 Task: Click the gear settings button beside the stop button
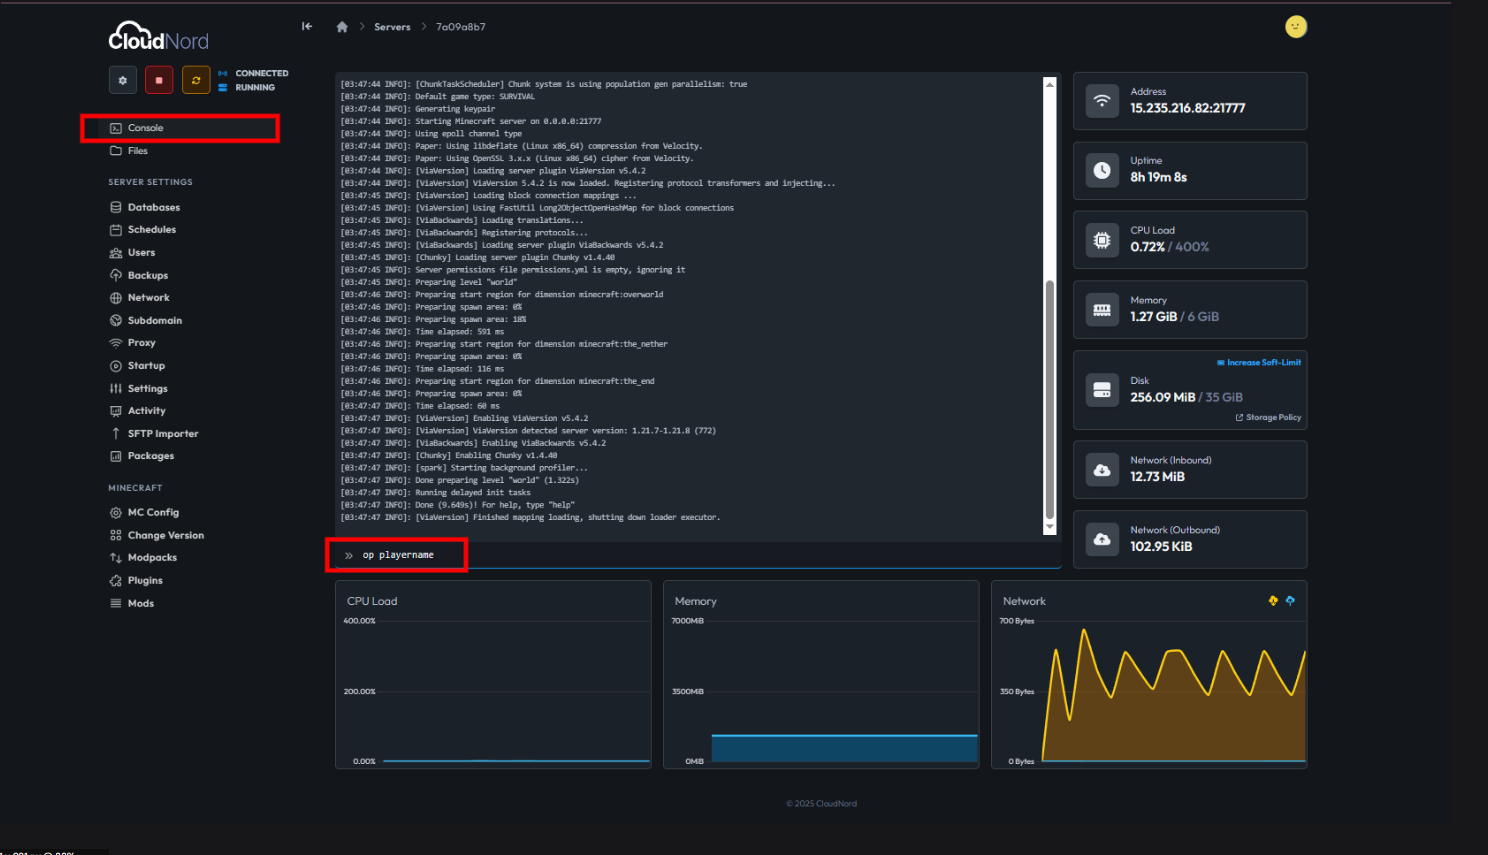pyautogui.click(x=123, y=80)
